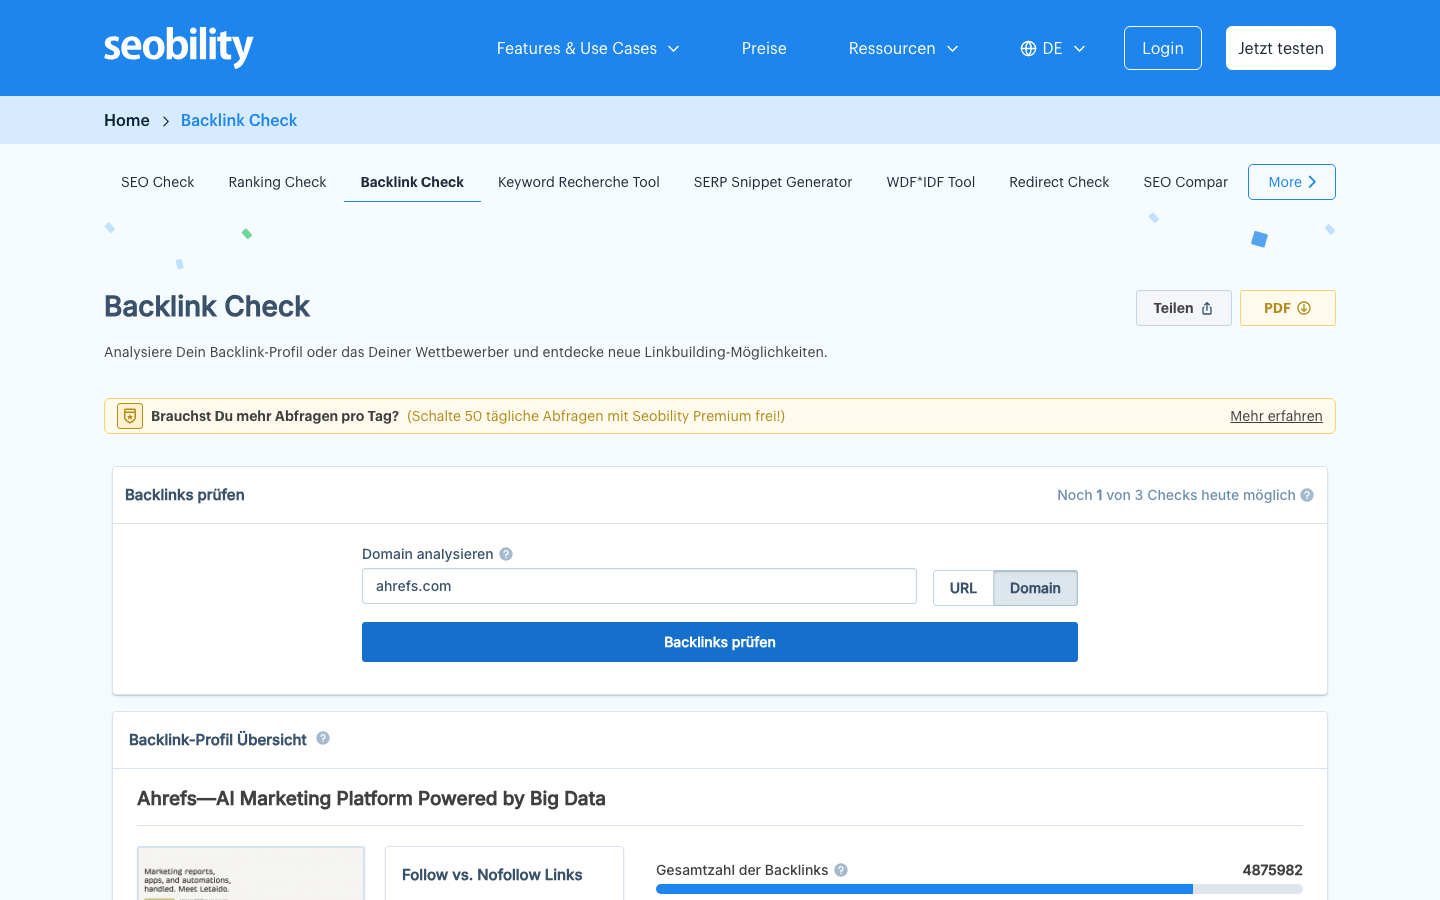Click the Schalte 50 tägliche Abfragen text

pyautogui.click(x=596, y=416)
